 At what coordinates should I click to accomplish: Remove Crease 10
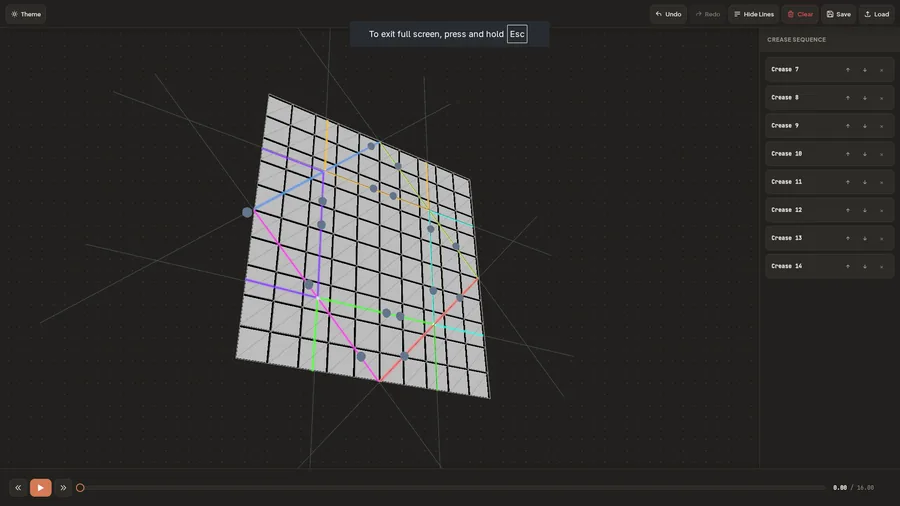click(x=882, y=154)
